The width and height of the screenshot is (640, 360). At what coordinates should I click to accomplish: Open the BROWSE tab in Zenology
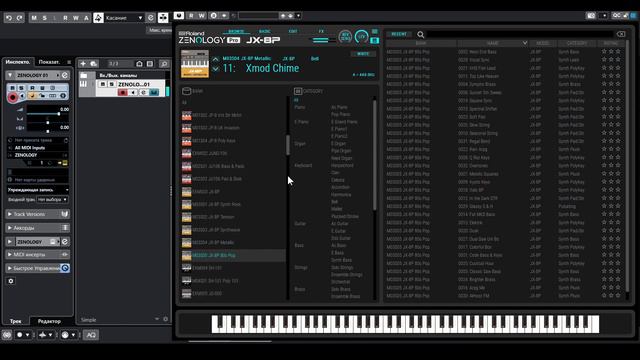pyautogui.click(x=236, y=31)
